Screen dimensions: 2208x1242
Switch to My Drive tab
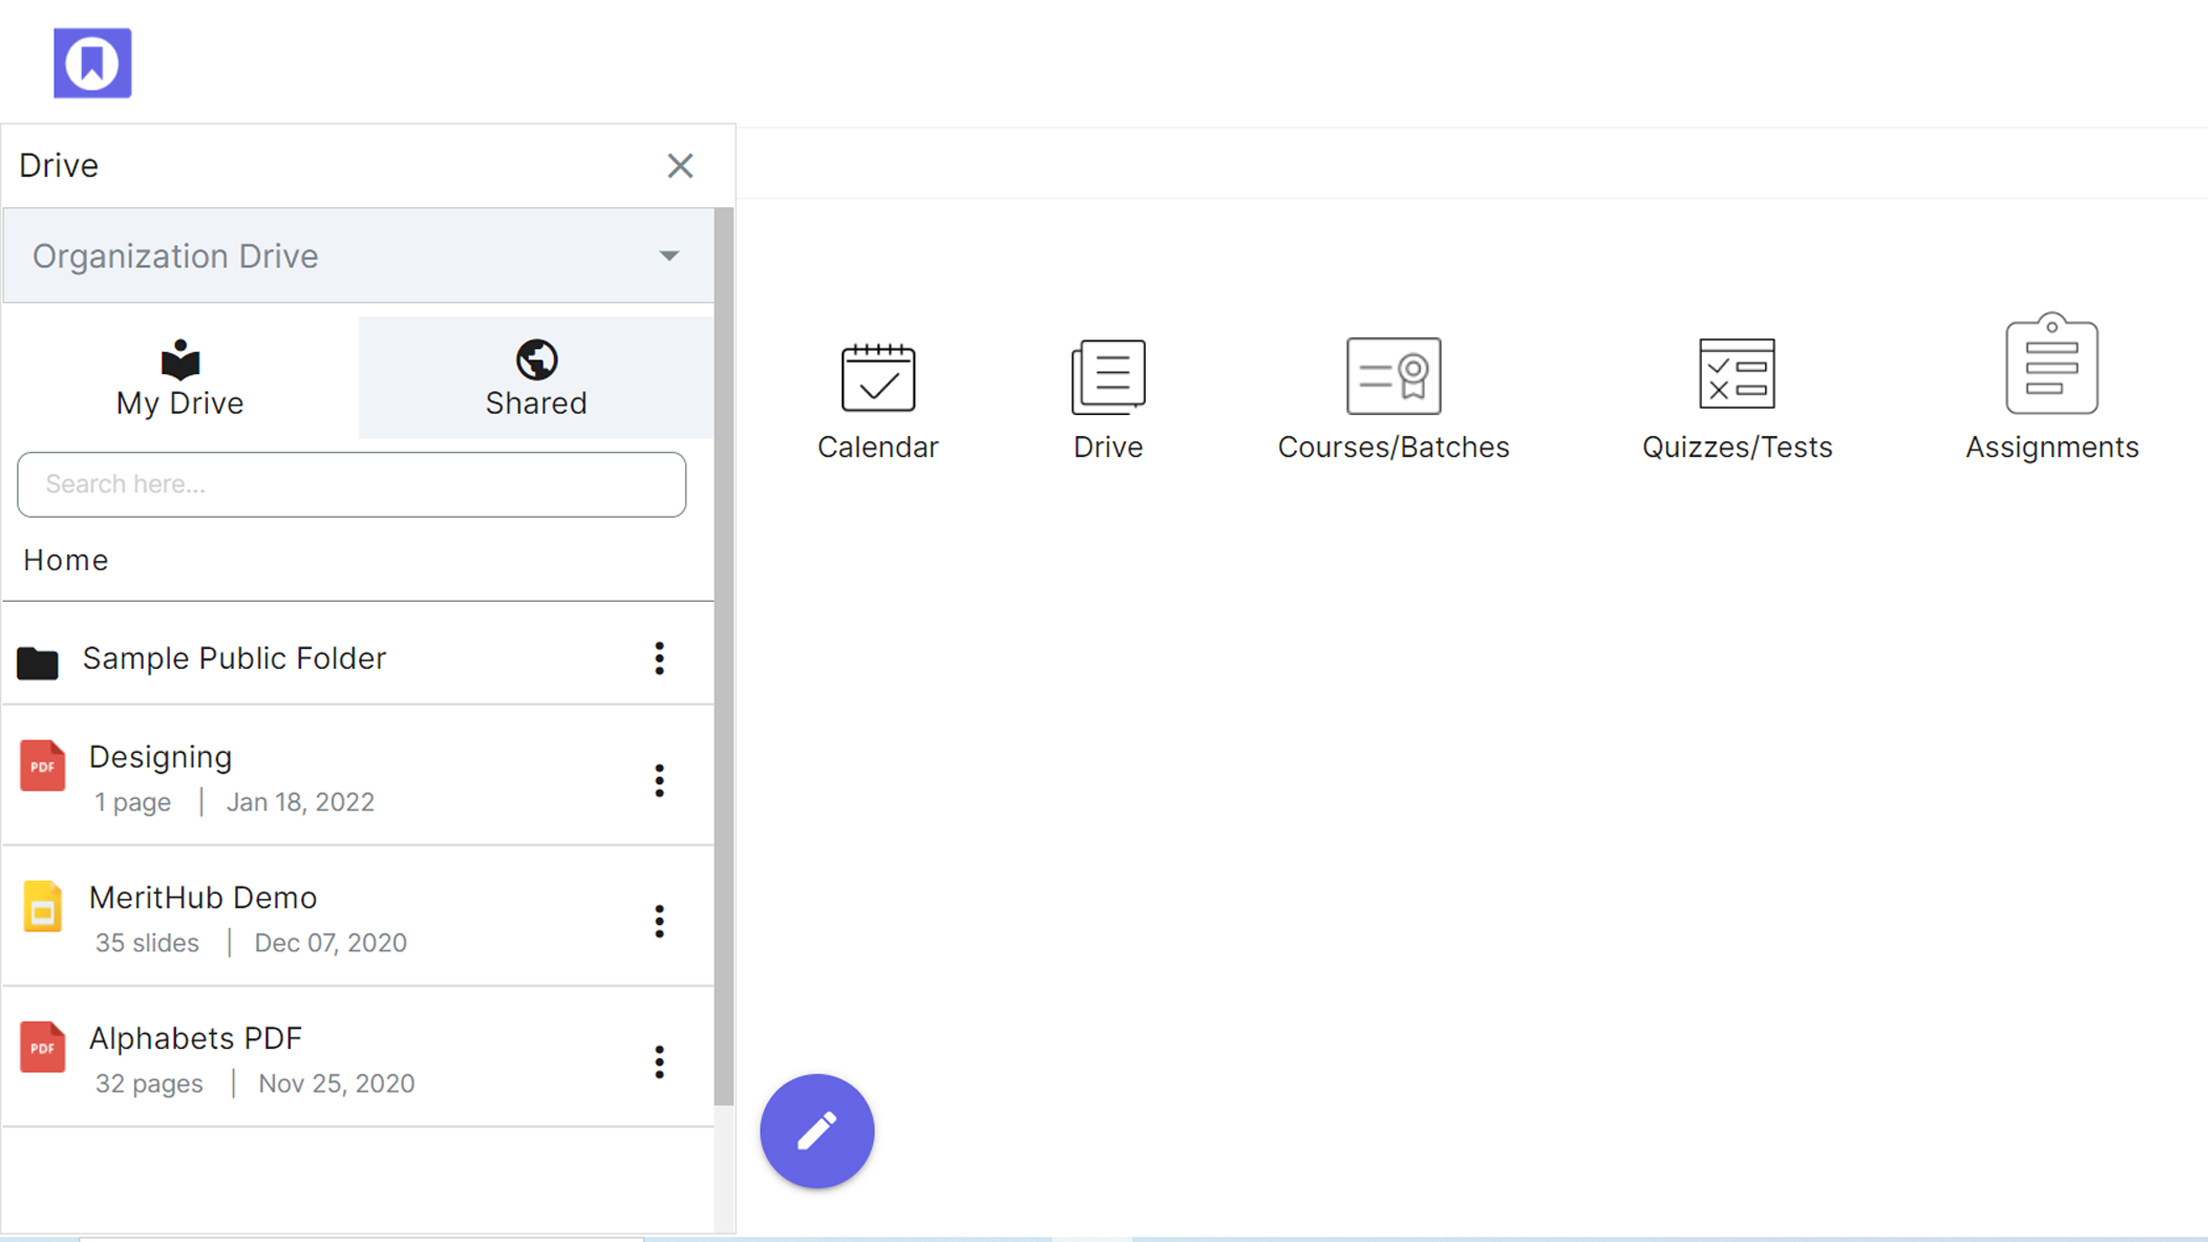pos(180,376)
